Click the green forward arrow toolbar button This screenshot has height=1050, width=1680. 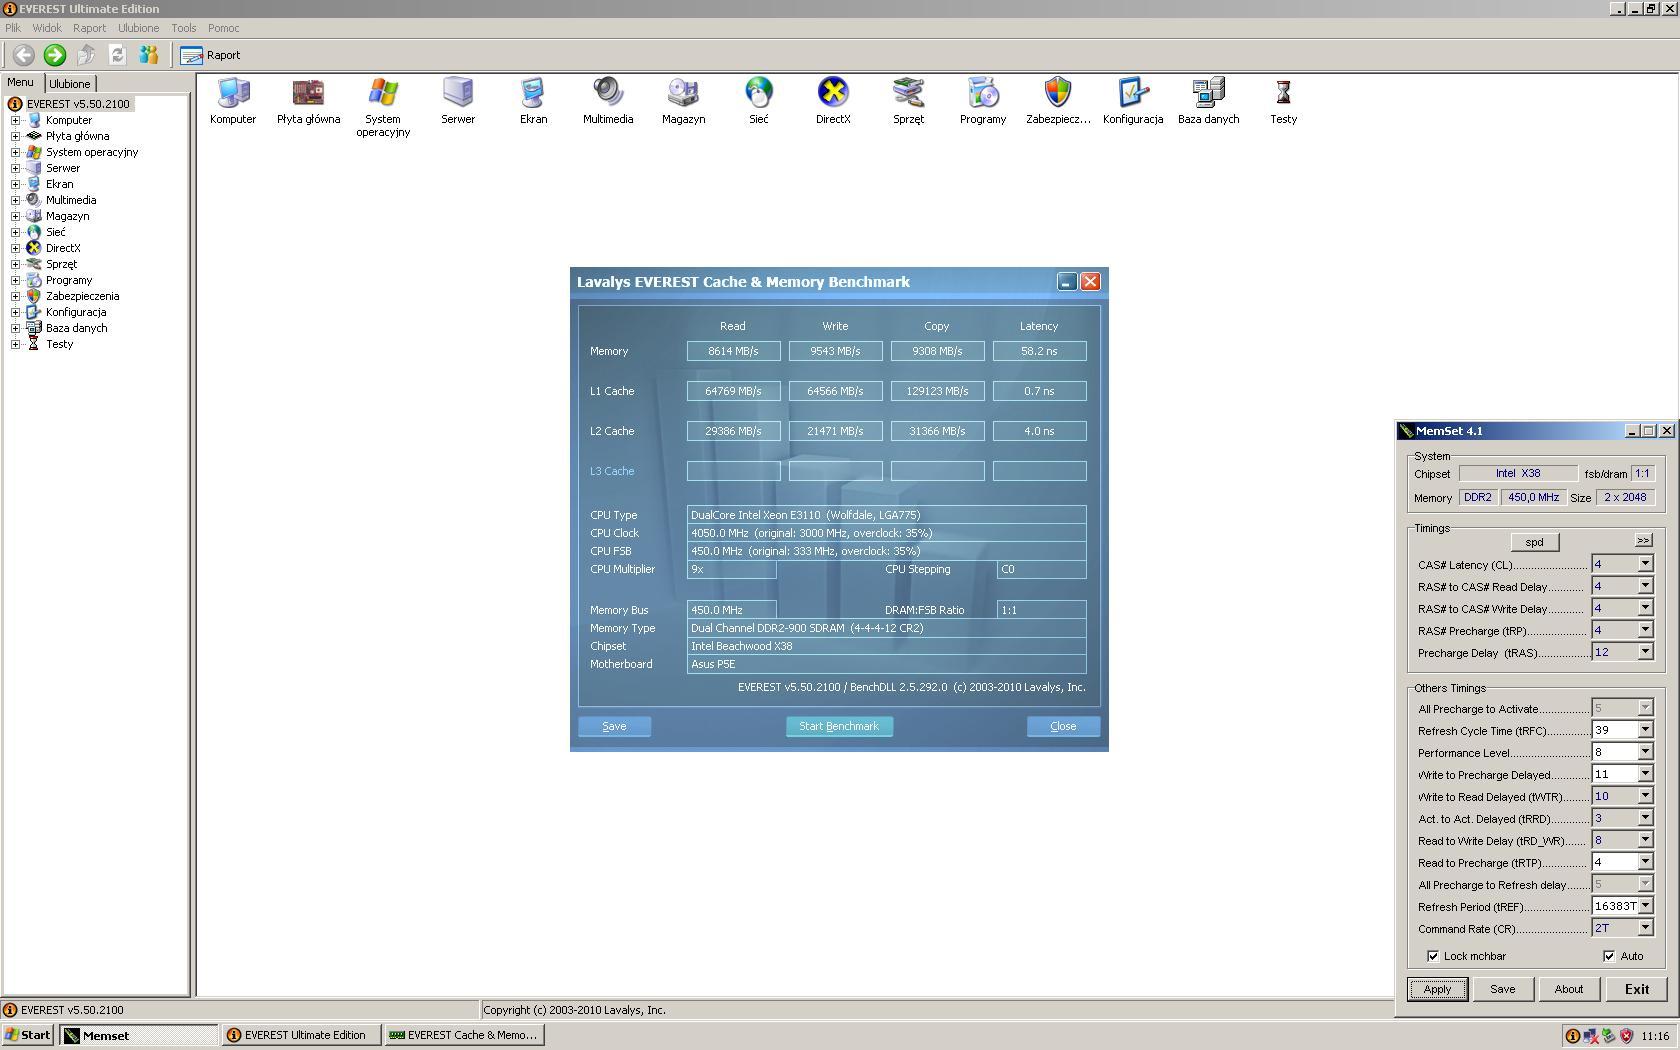click(x=55, y=56)
